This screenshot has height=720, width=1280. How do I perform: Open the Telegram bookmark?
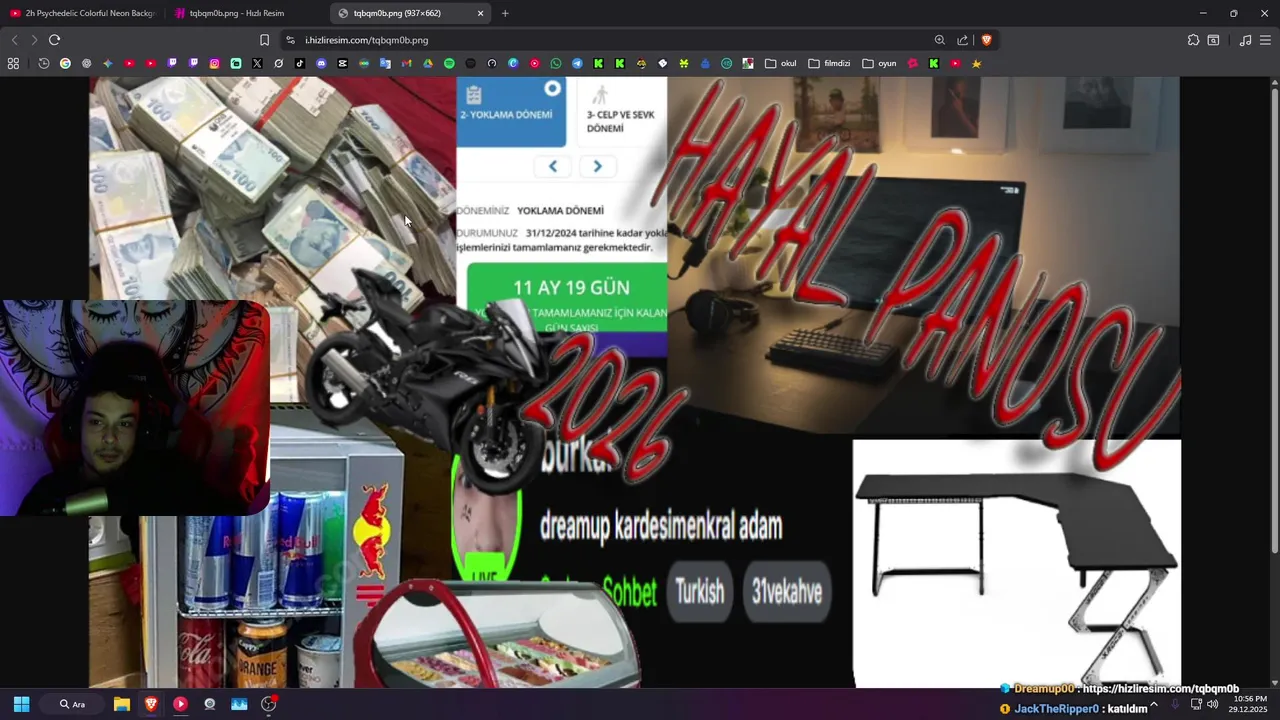pos(577,63)
